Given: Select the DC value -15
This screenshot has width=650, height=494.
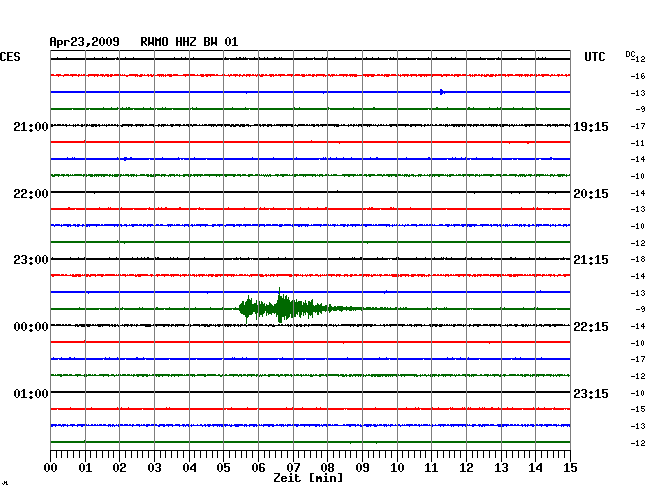Looking at the screenshot, I should click(638, 409).
